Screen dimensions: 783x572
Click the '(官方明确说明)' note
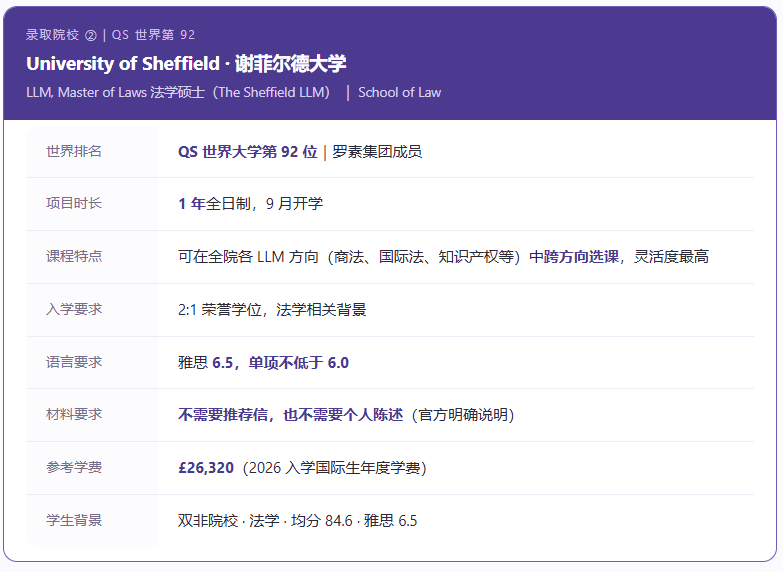click(x=463, y=415)
